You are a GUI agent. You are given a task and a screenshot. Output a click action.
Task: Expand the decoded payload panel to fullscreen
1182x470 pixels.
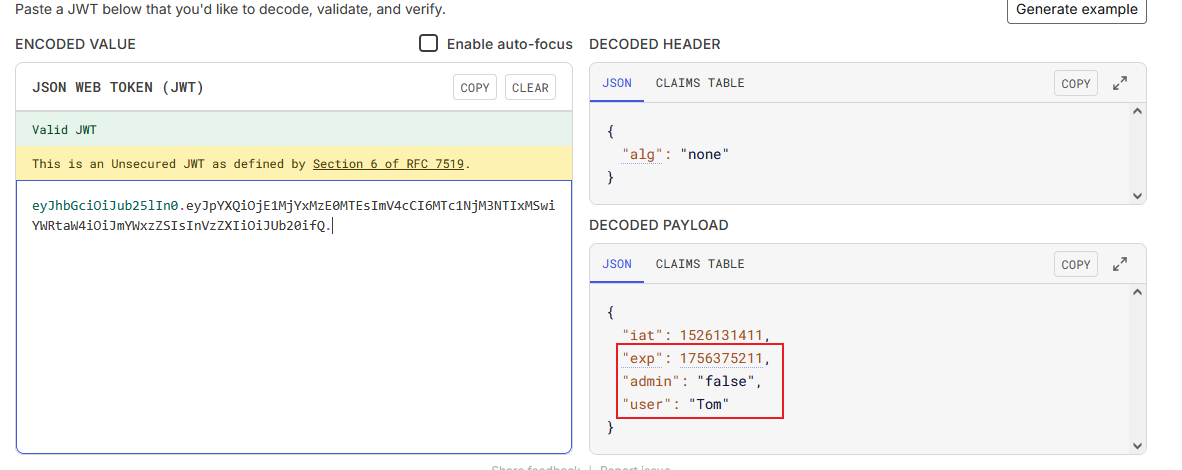tap(1120, 265)
